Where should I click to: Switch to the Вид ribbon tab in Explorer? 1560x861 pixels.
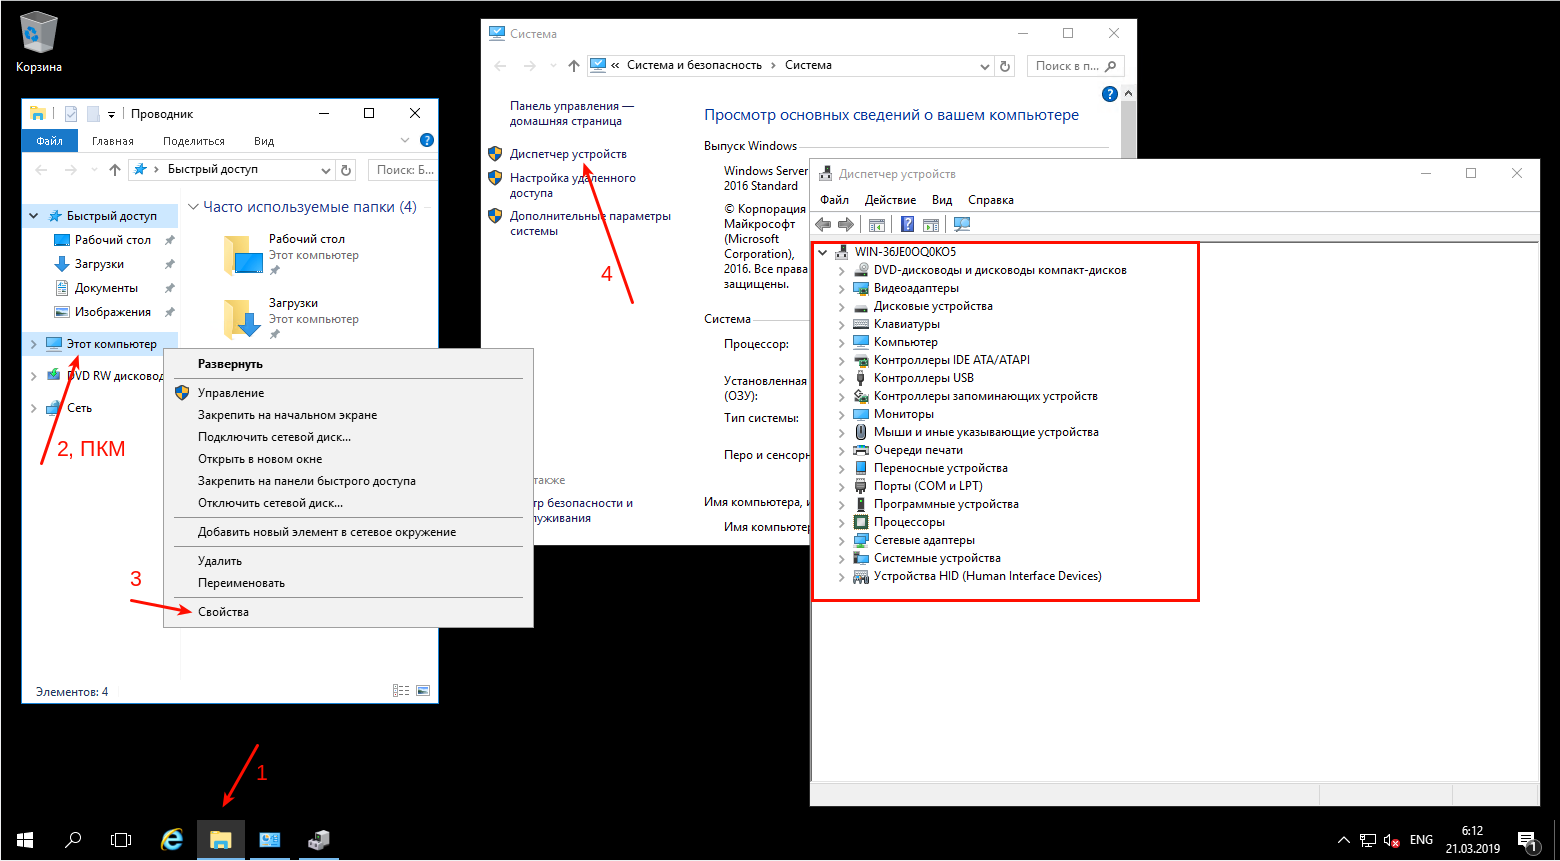264,141
